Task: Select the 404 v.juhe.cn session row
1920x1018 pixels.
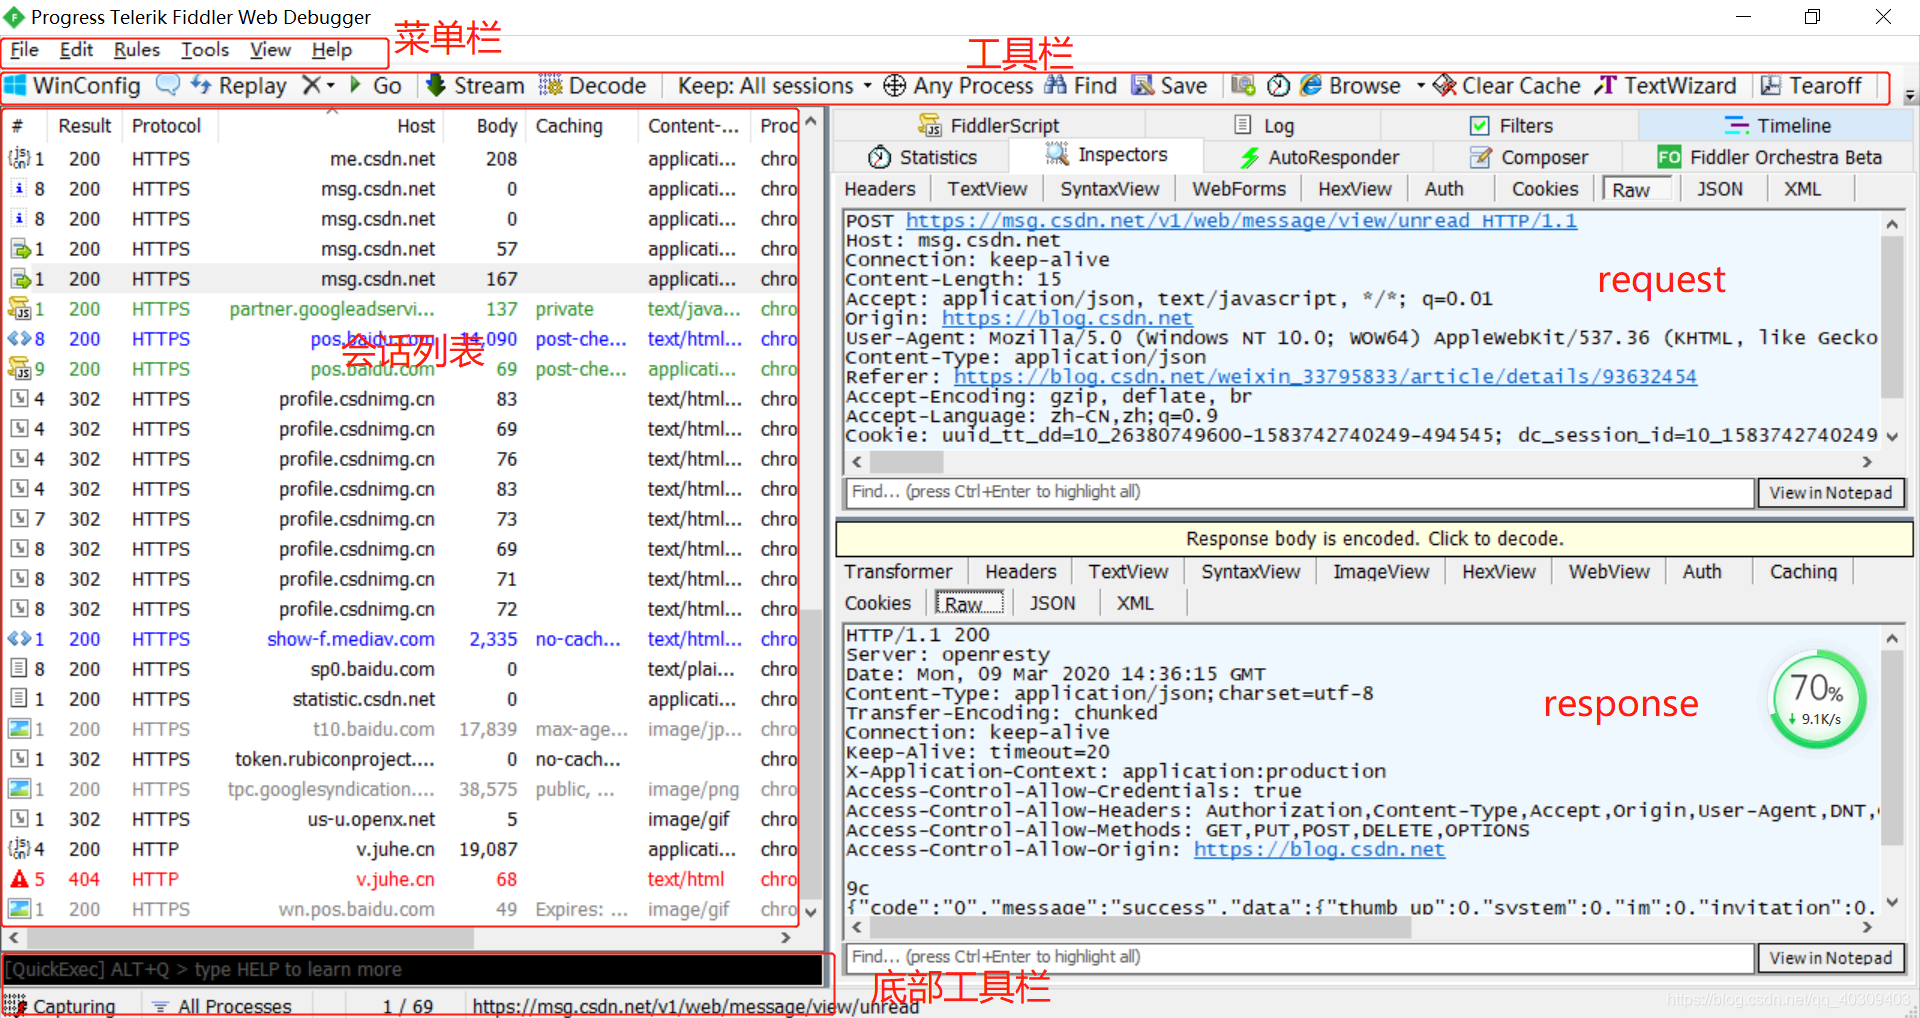Action: point(402,879)
